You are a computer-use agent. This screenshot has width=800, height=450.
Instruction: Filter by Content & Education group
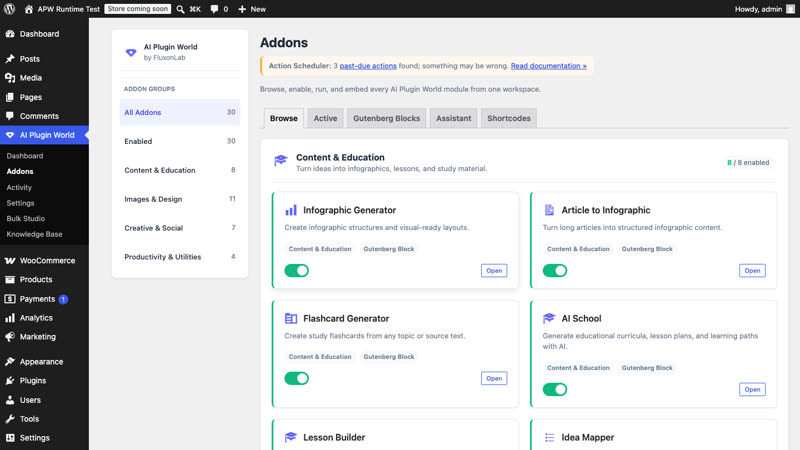pos(180,170)
